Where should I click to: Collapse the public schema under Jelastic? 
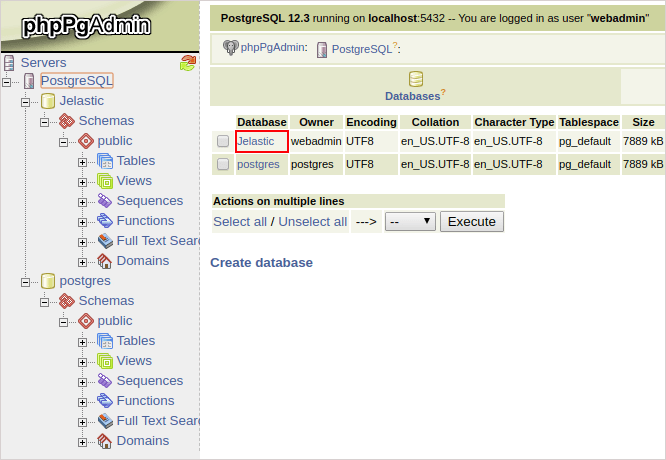pos(64,142)
